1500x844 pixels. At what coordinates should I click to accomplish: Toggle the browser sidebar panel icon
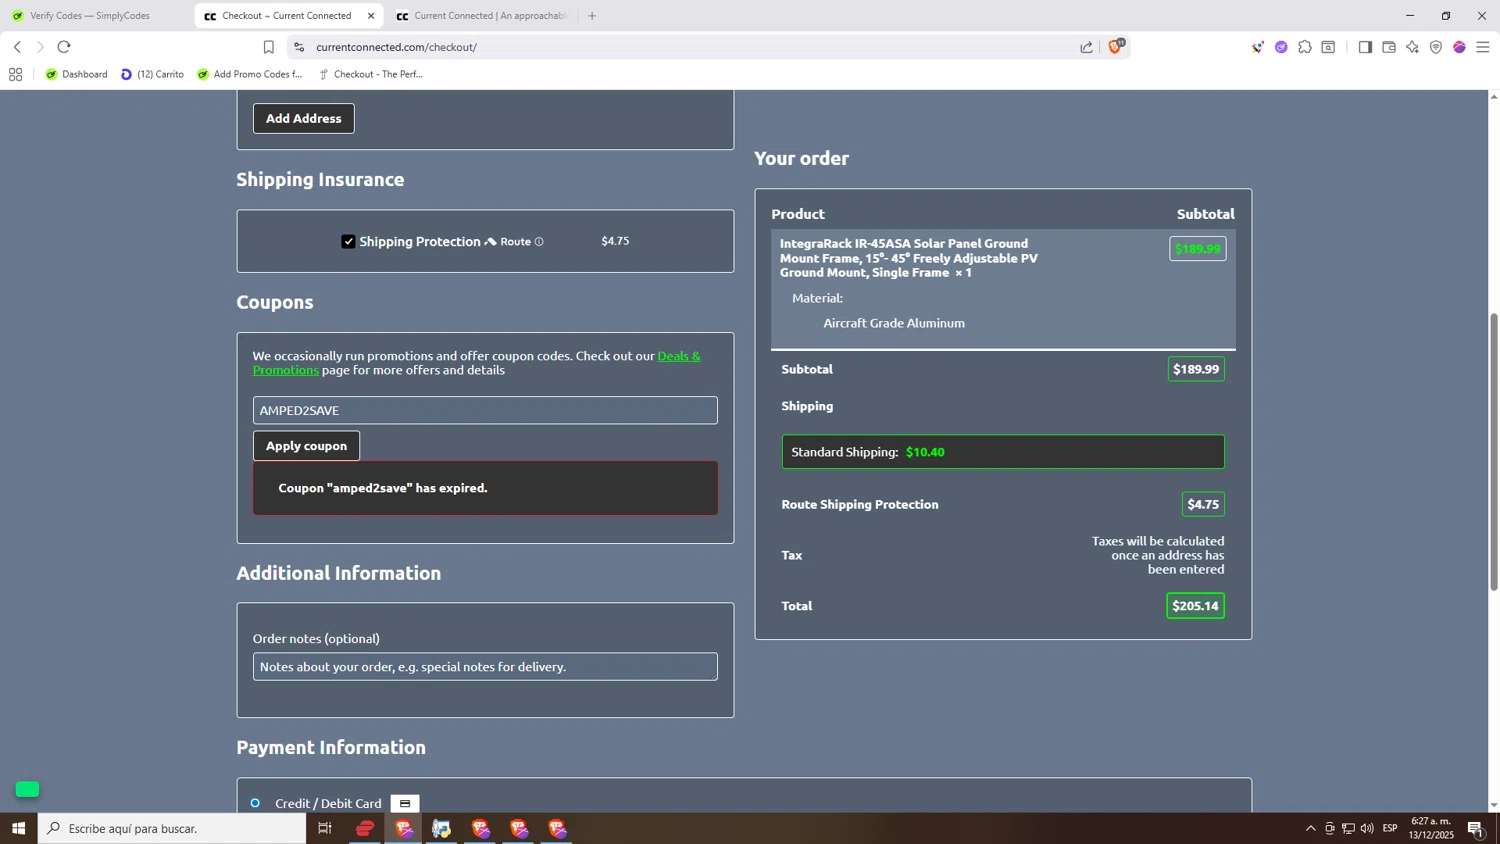tap(1365, 47)
